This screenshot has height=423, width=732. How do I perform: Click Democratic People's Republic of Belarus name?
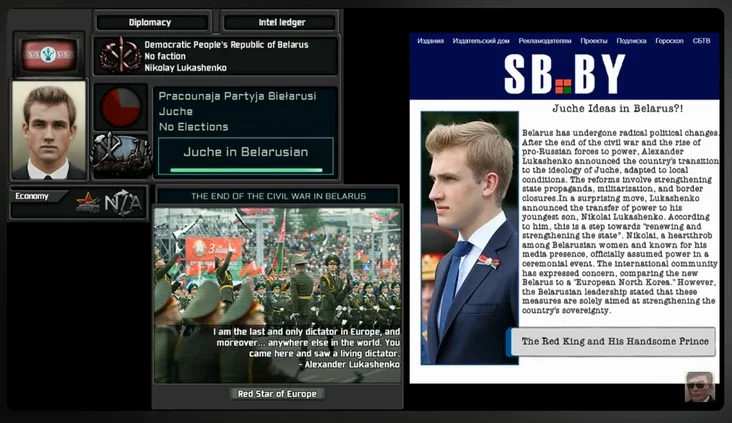(226, 45)
